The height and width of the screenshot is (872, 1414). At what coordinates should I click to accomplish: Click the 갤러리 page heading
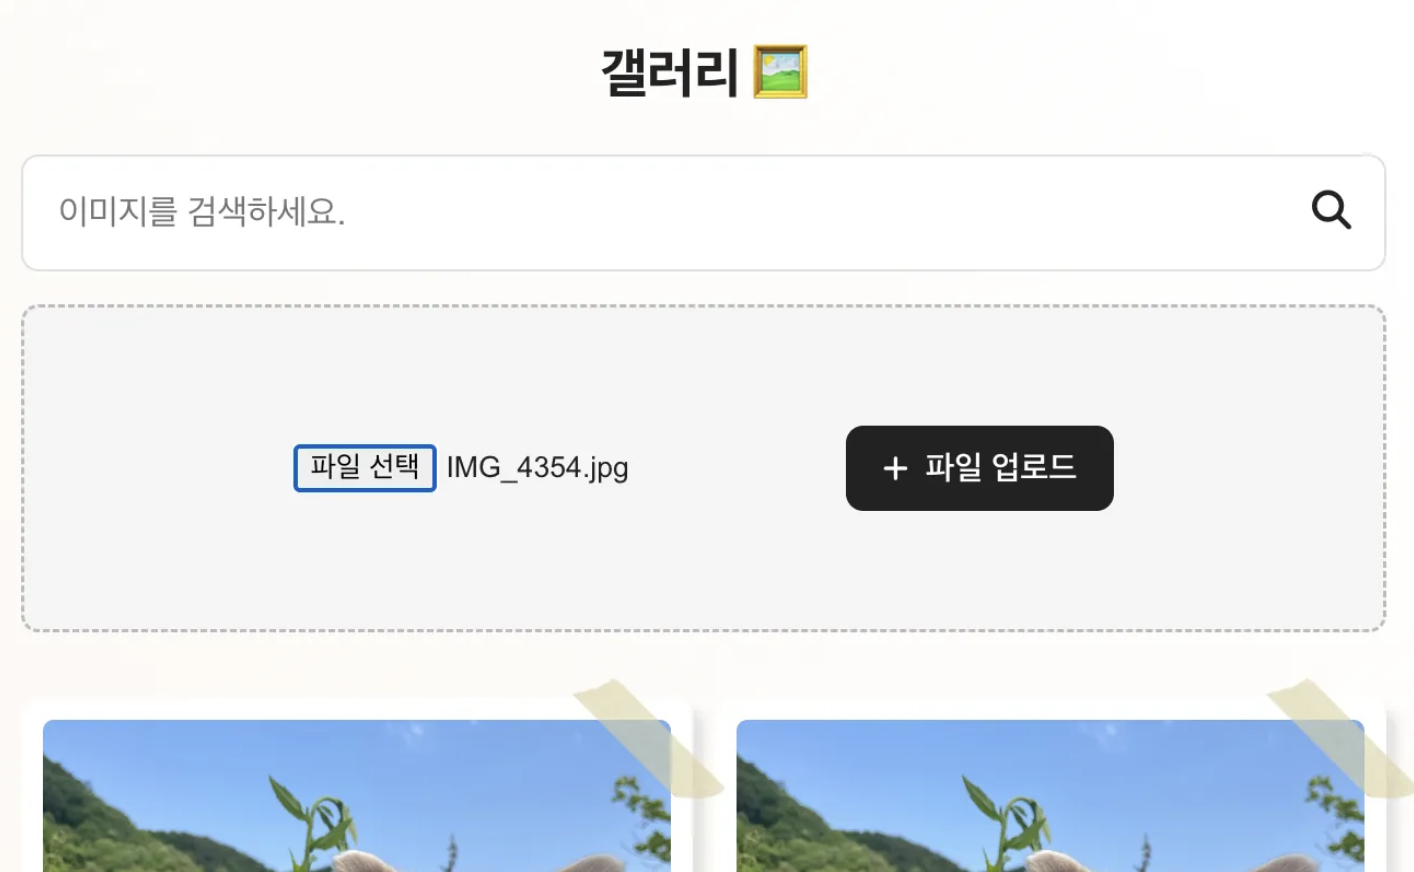pos(669,72)
